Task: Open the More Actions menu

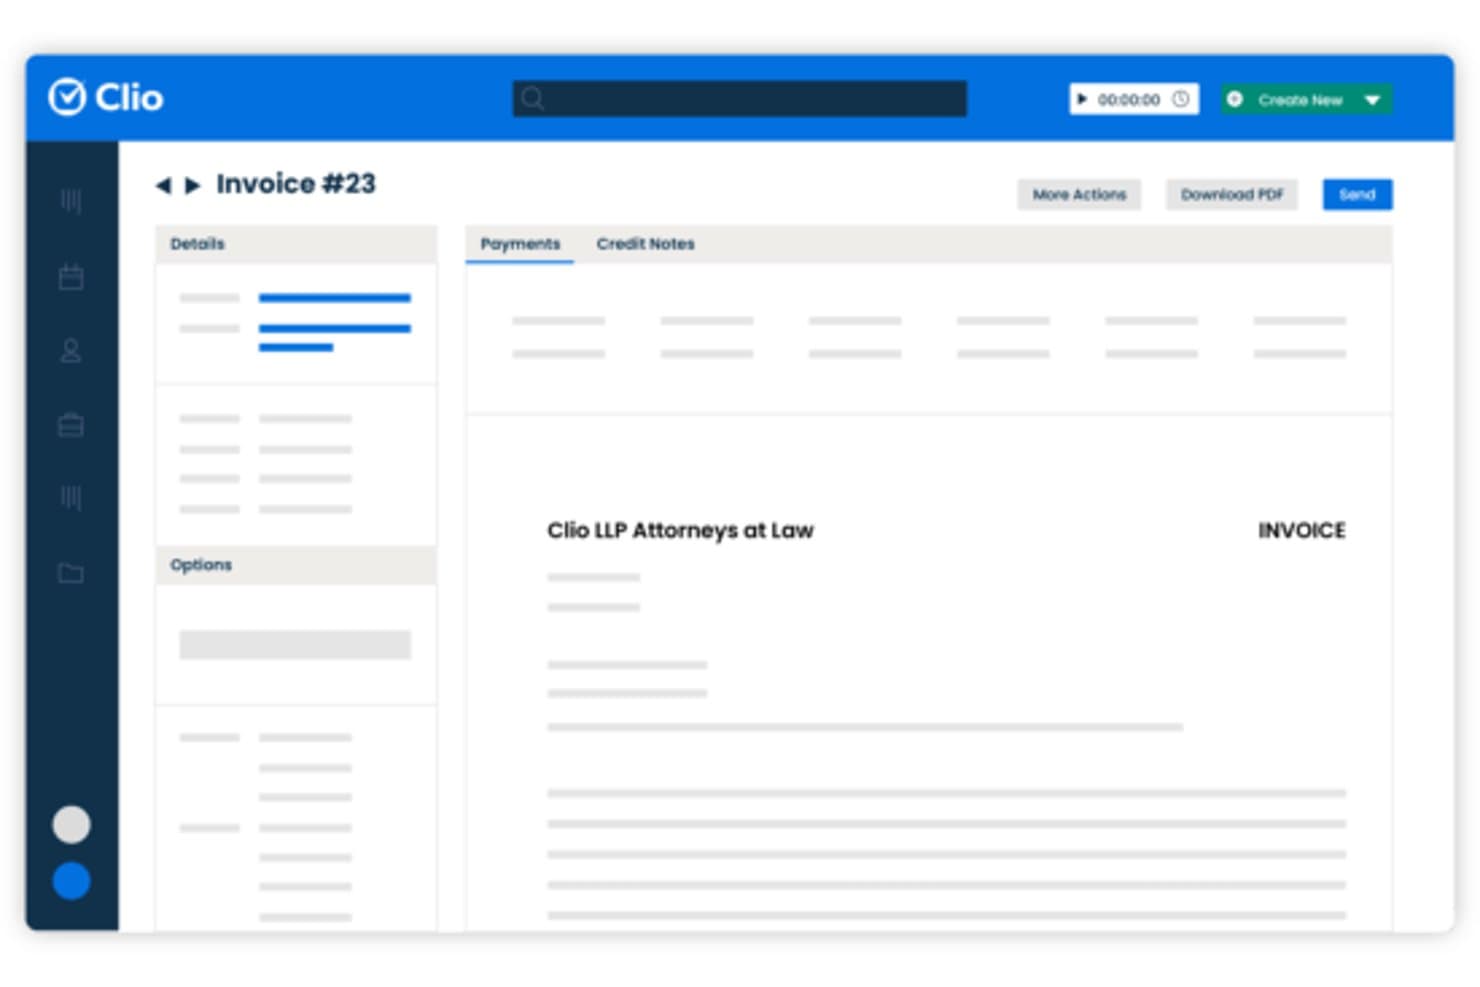Action: coord(1079,194)
